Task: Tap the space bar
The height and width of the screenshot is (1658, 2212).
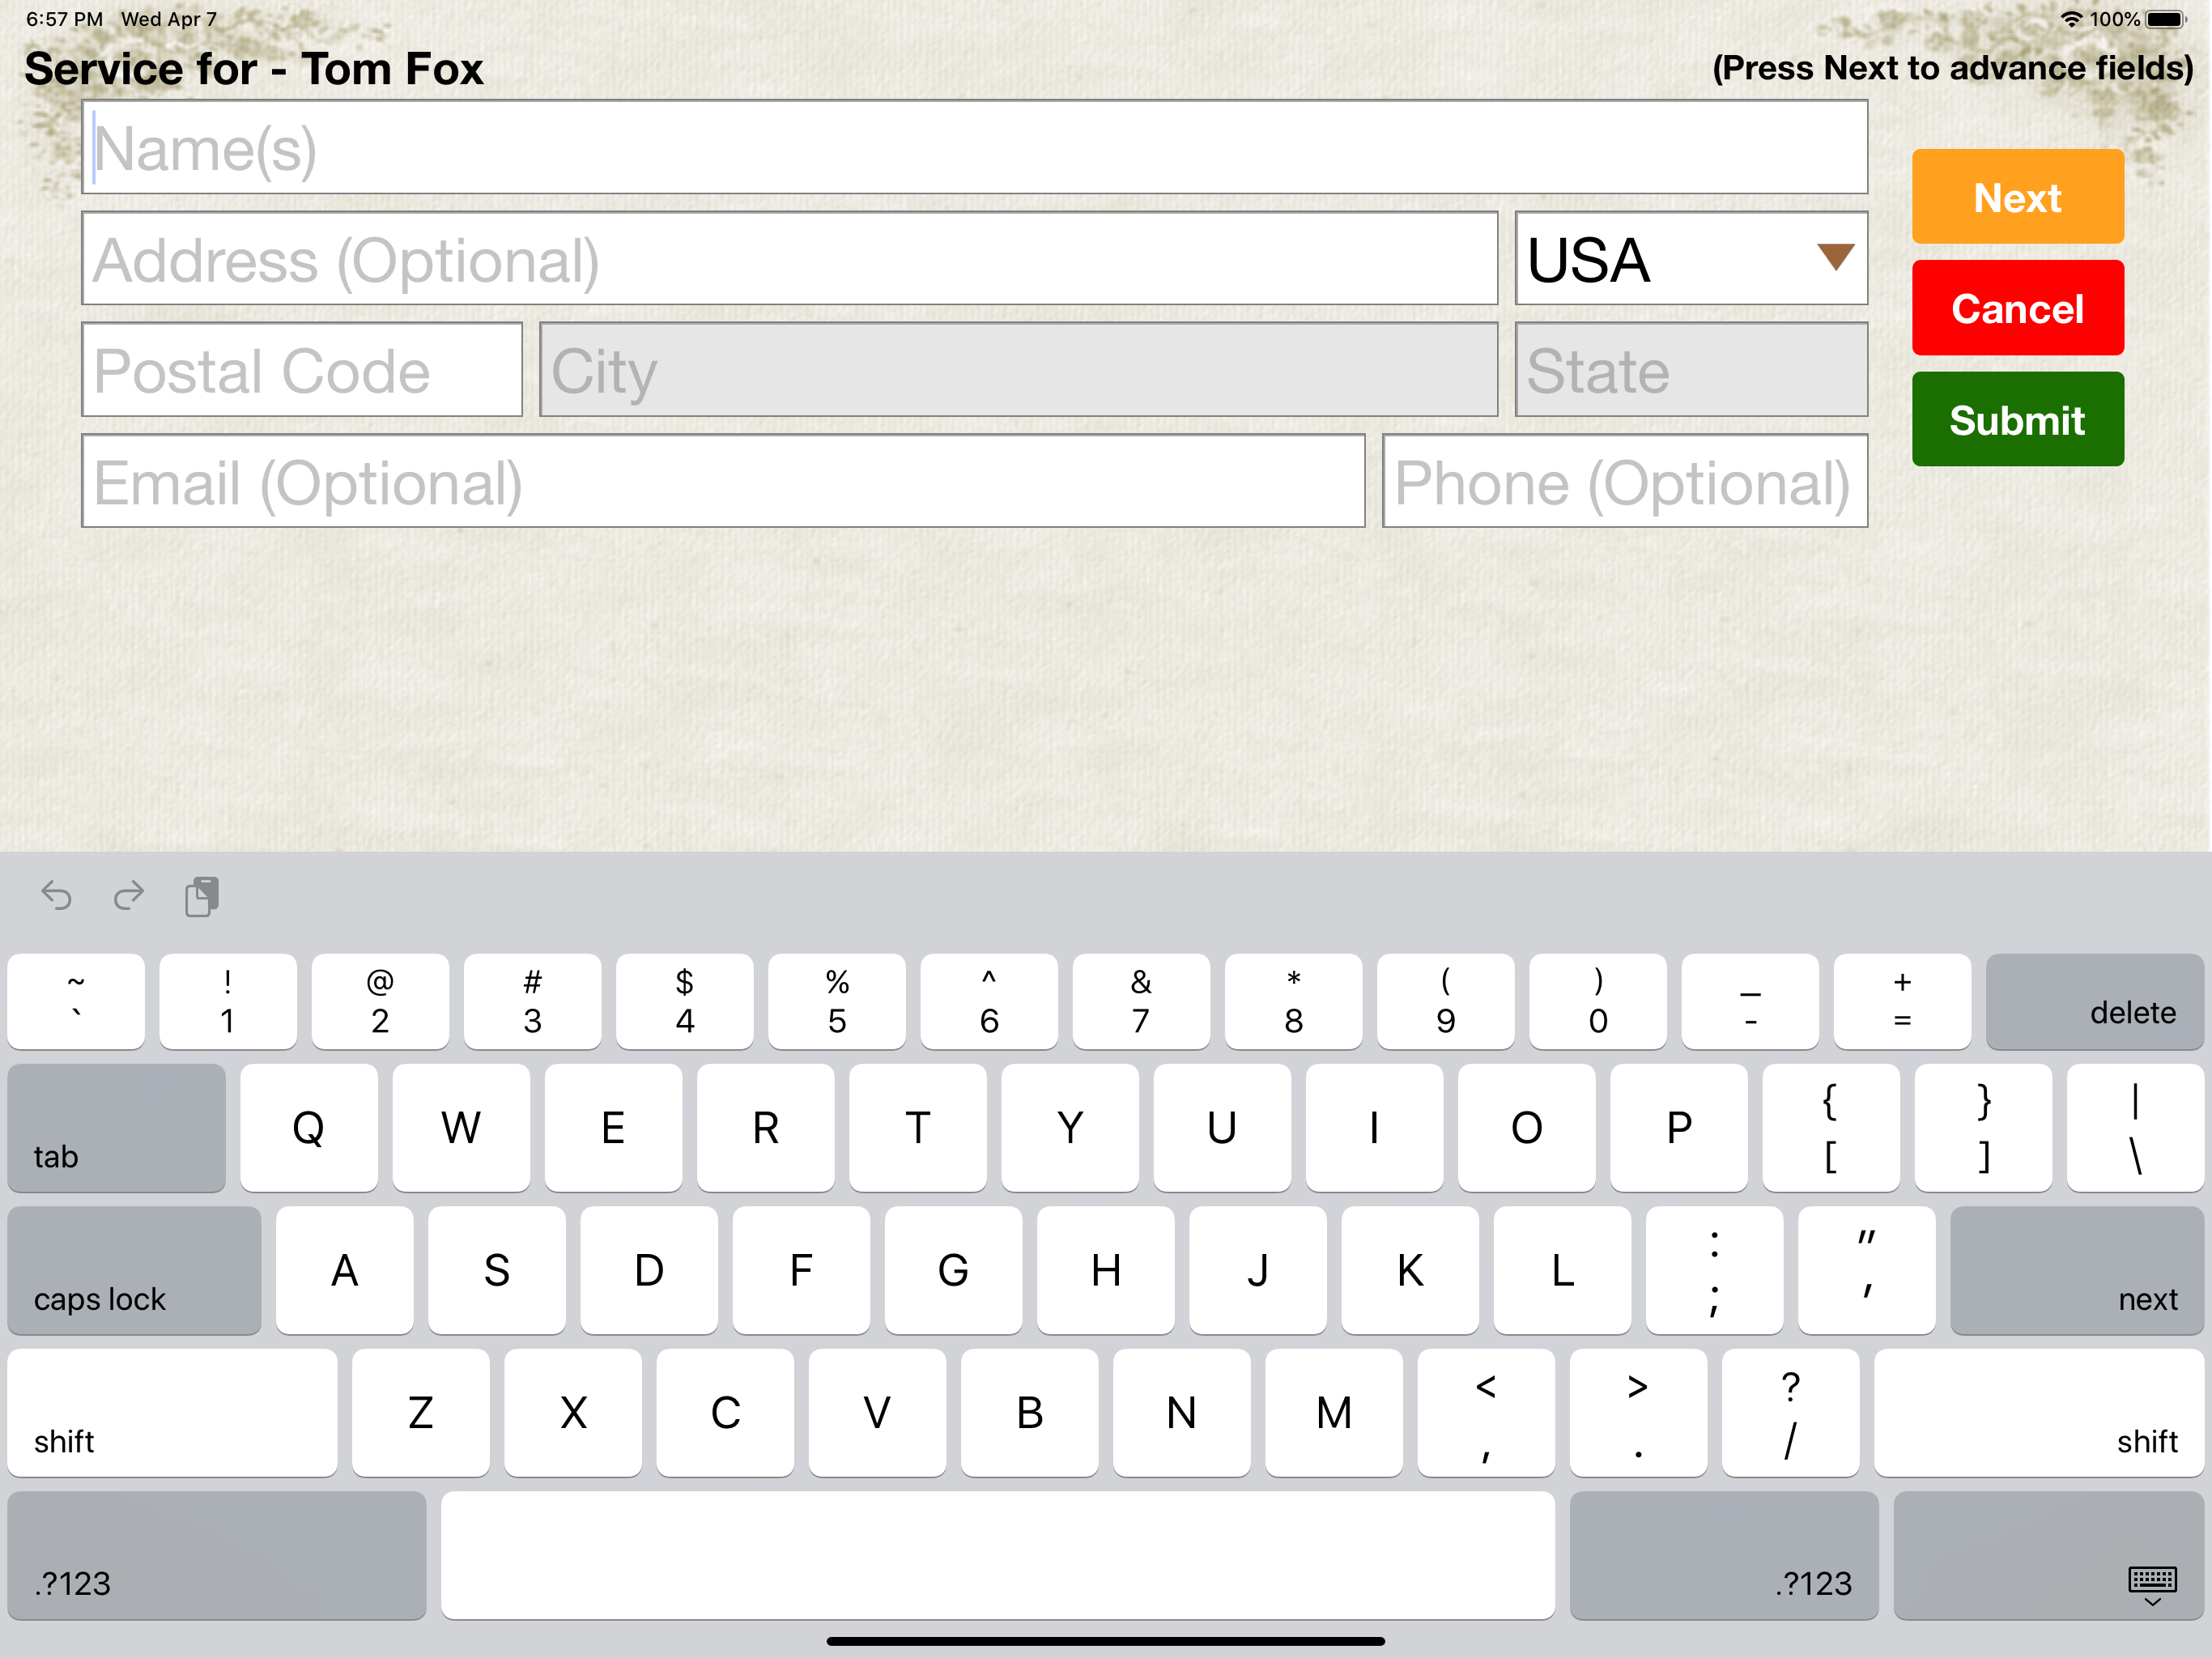Action: (998, 1555)
